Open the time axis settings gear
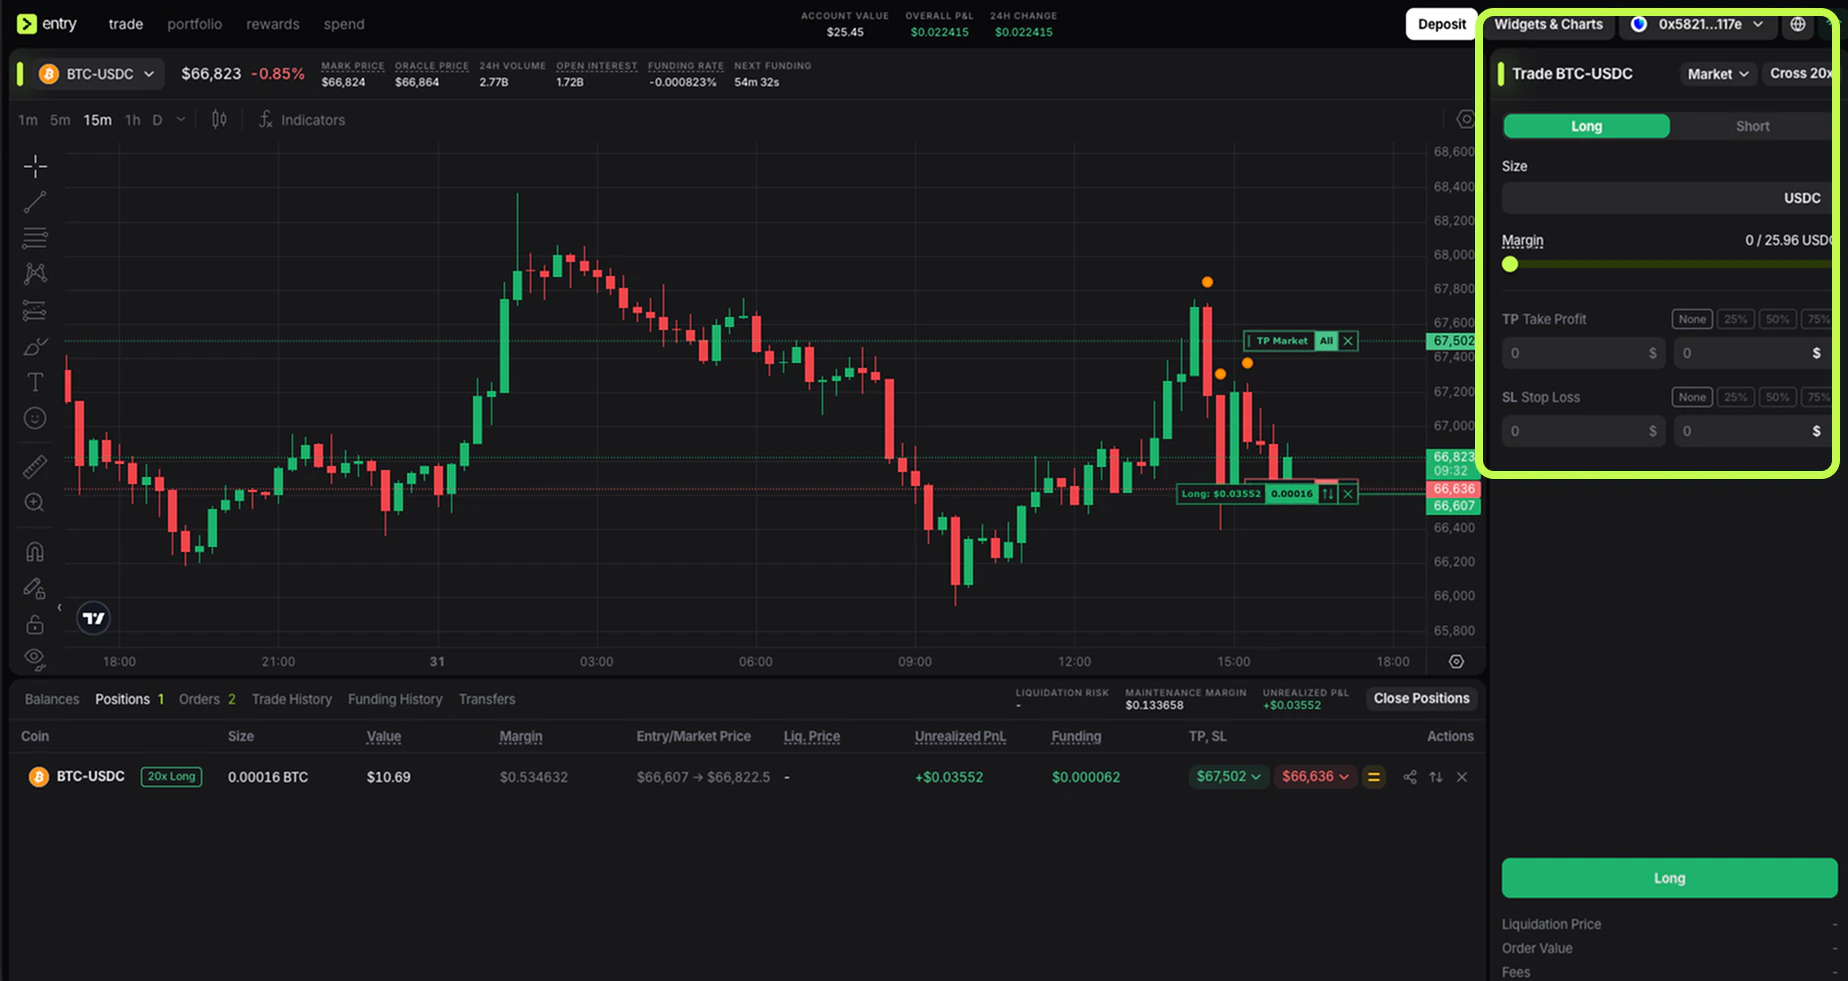 point(1456,661)
